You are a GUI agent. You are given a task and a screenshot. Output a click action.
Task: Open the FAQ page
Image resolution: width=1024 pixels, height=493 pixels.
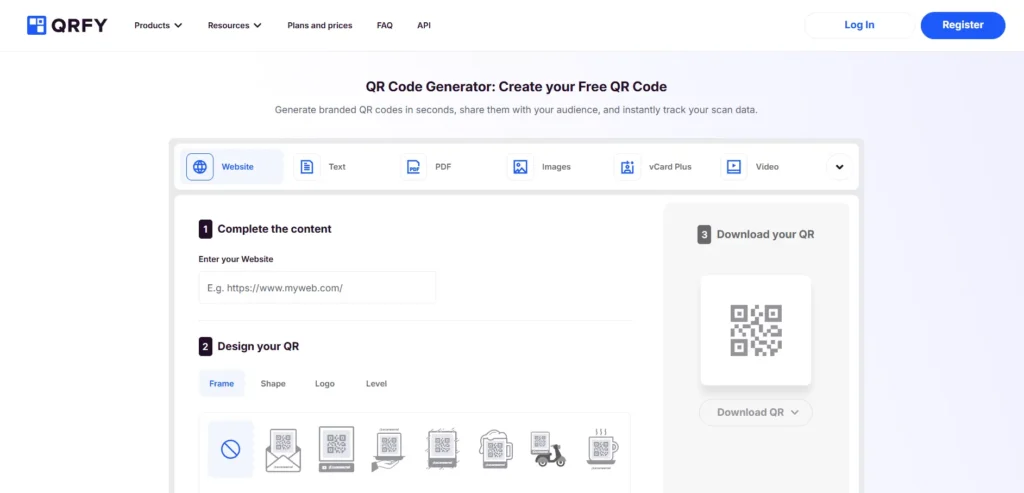coord(385,25)
